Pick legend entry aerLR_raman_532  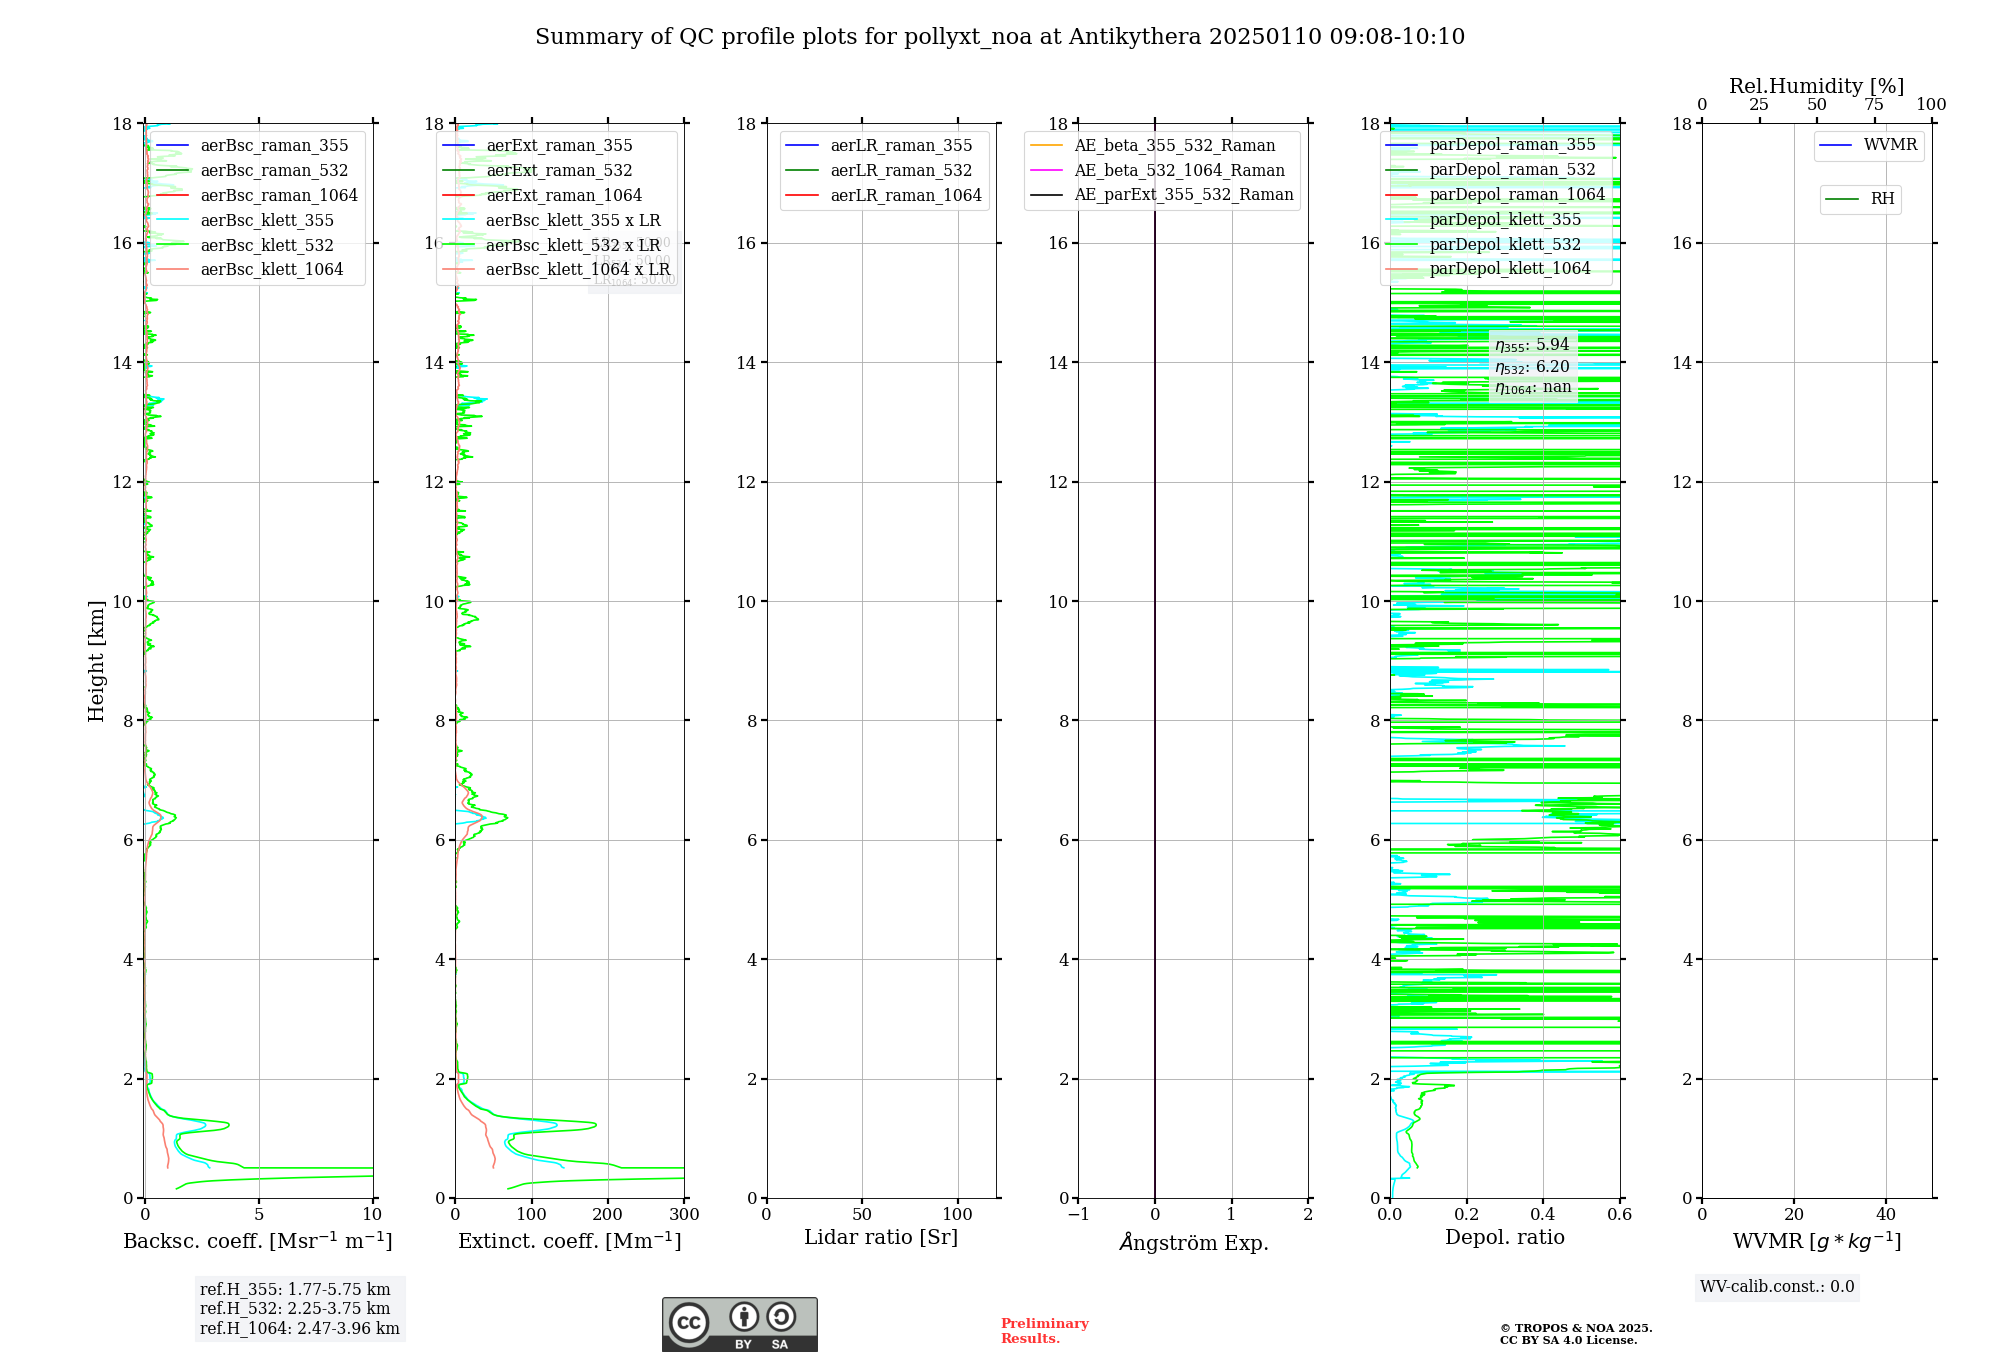point(879,171)
